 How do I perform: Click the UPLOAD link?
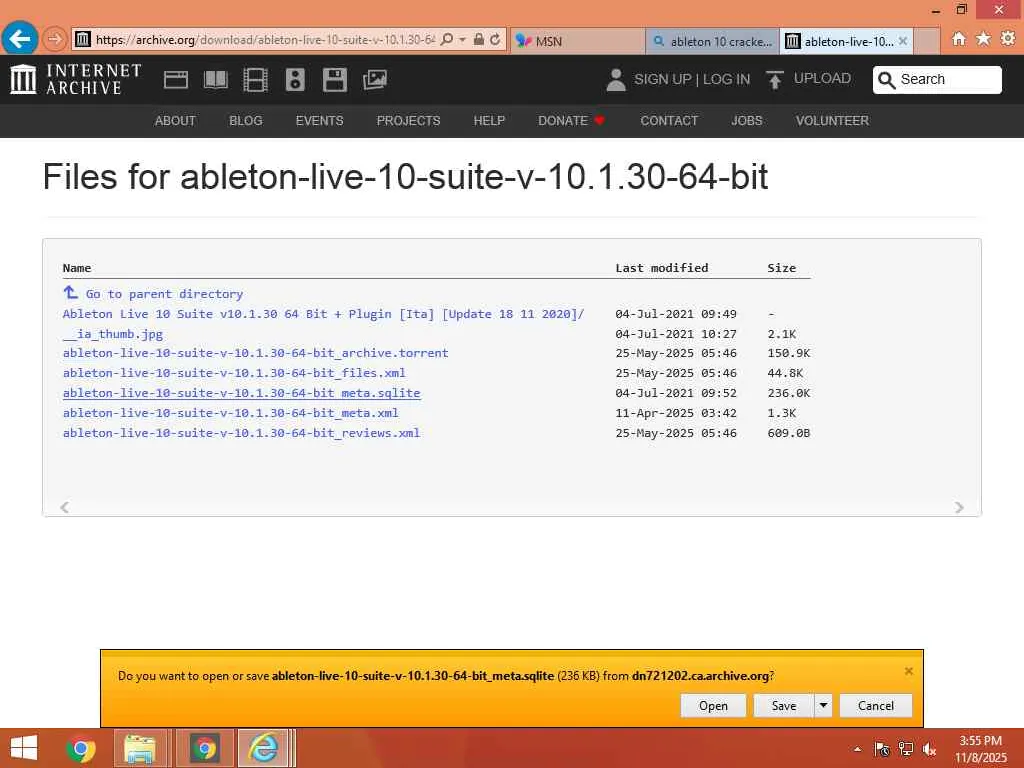[x=822, y=78]
